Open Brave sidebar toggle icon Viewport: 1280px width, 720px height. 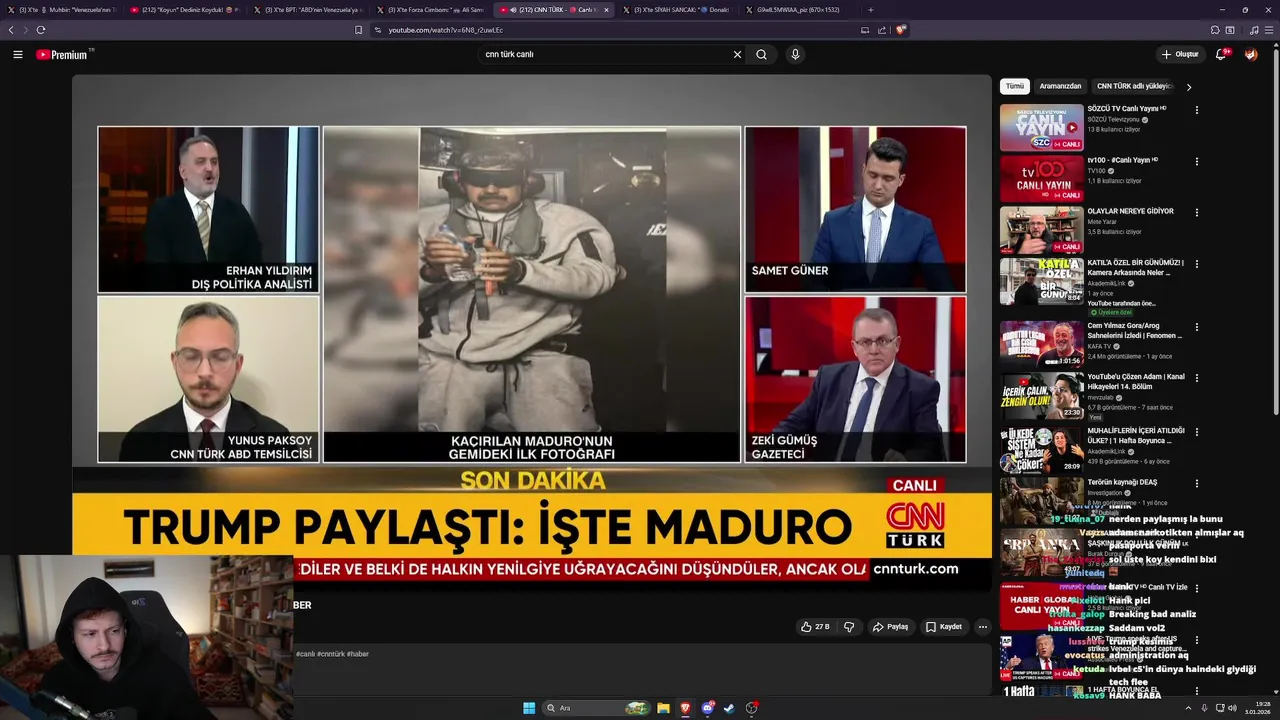(1230, 30)
